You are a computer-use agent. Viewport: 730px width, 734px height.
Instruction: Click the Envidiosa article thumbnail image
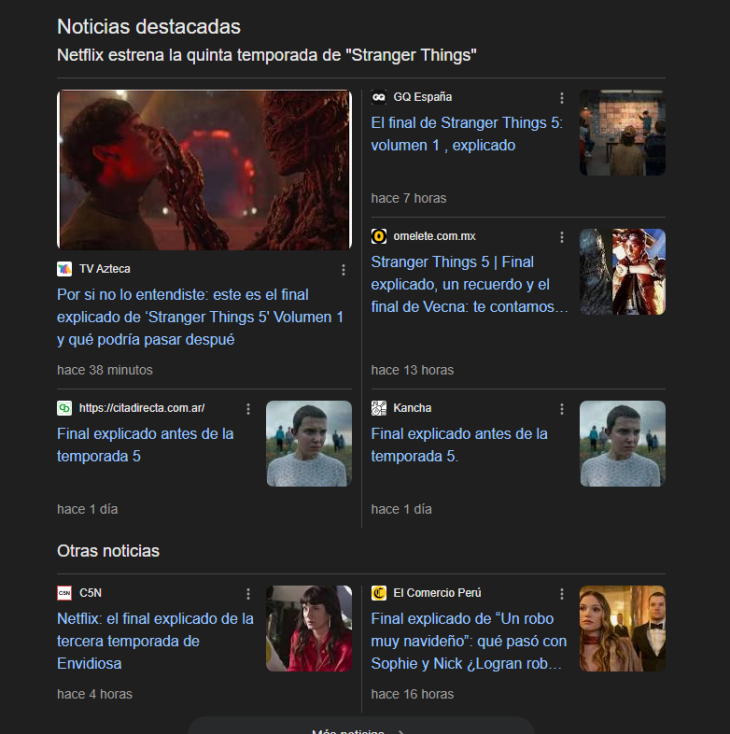[308, 629]
